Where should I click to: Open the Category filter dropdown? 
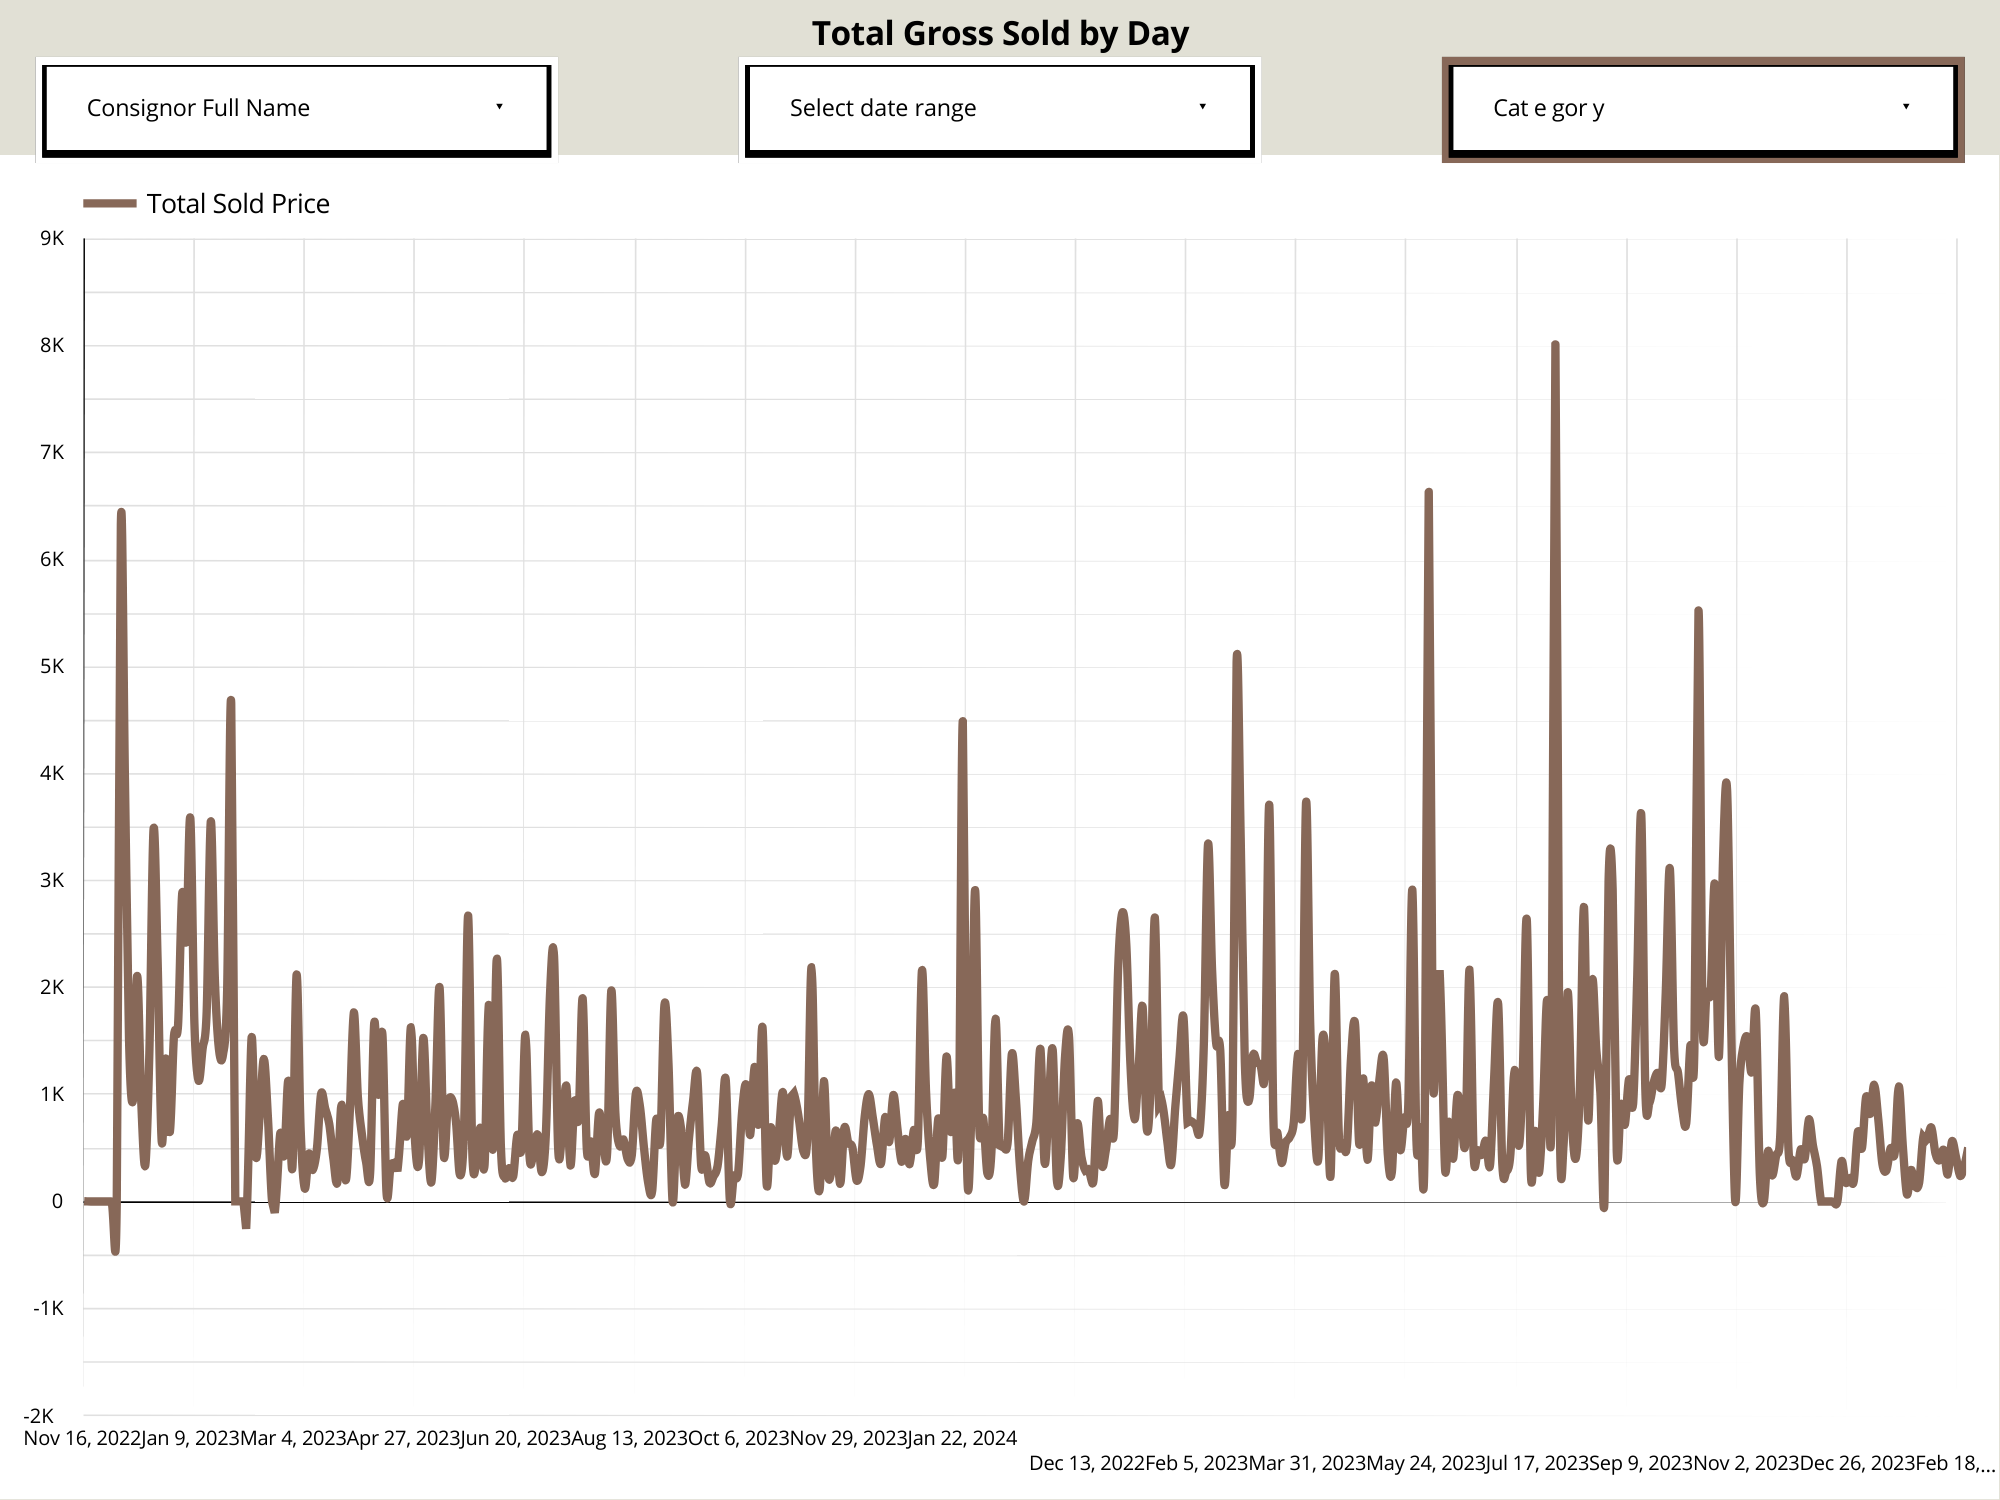point(1702,108)
